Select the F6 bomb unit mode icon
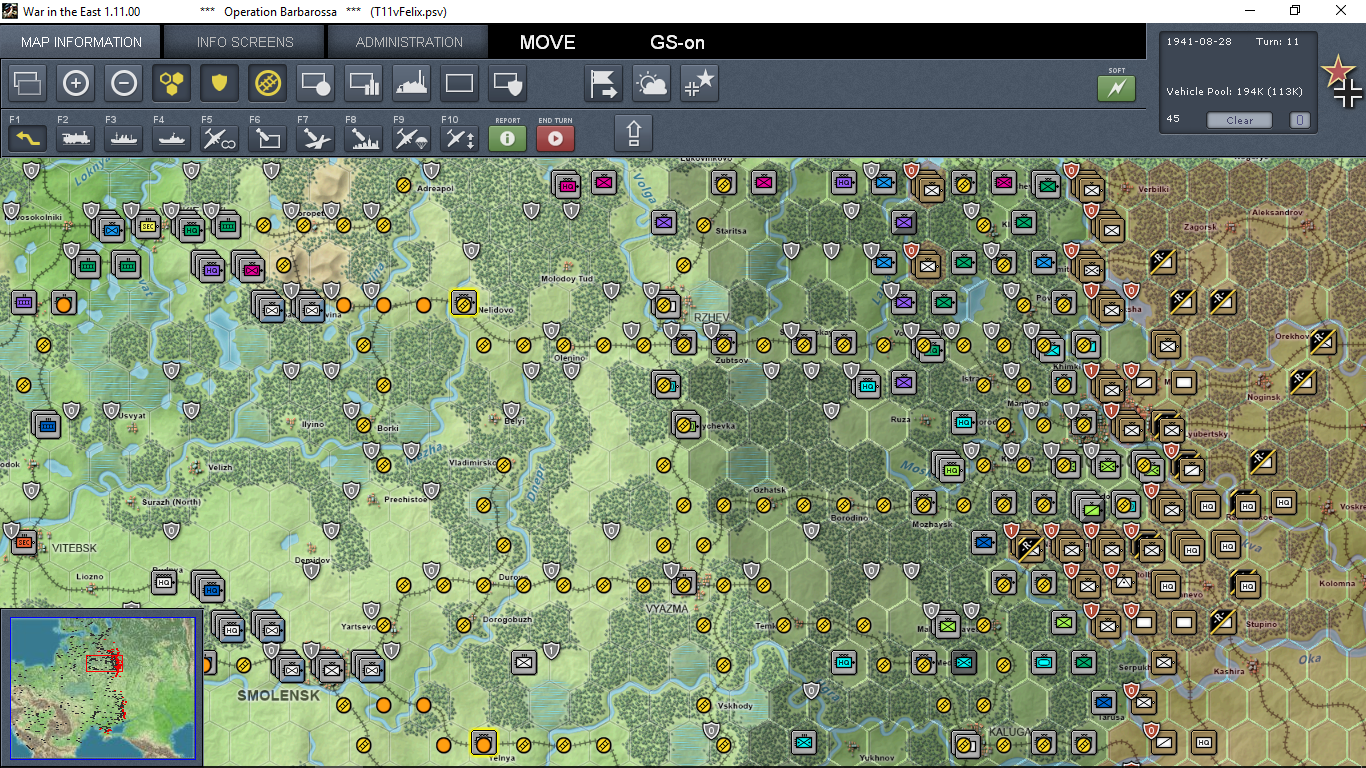Image resolution: width=1366 pixels, height=768 pixels. (268, 138)
